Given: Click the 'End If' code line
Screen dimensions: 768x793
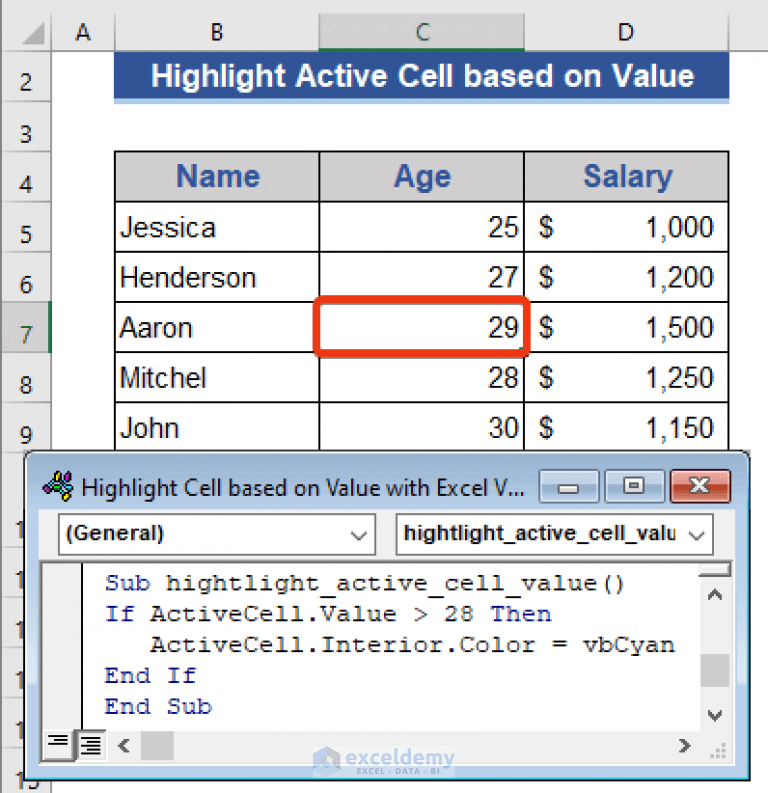Looking at the screenshot, I should pyautogui.click(x=150, y=676).
